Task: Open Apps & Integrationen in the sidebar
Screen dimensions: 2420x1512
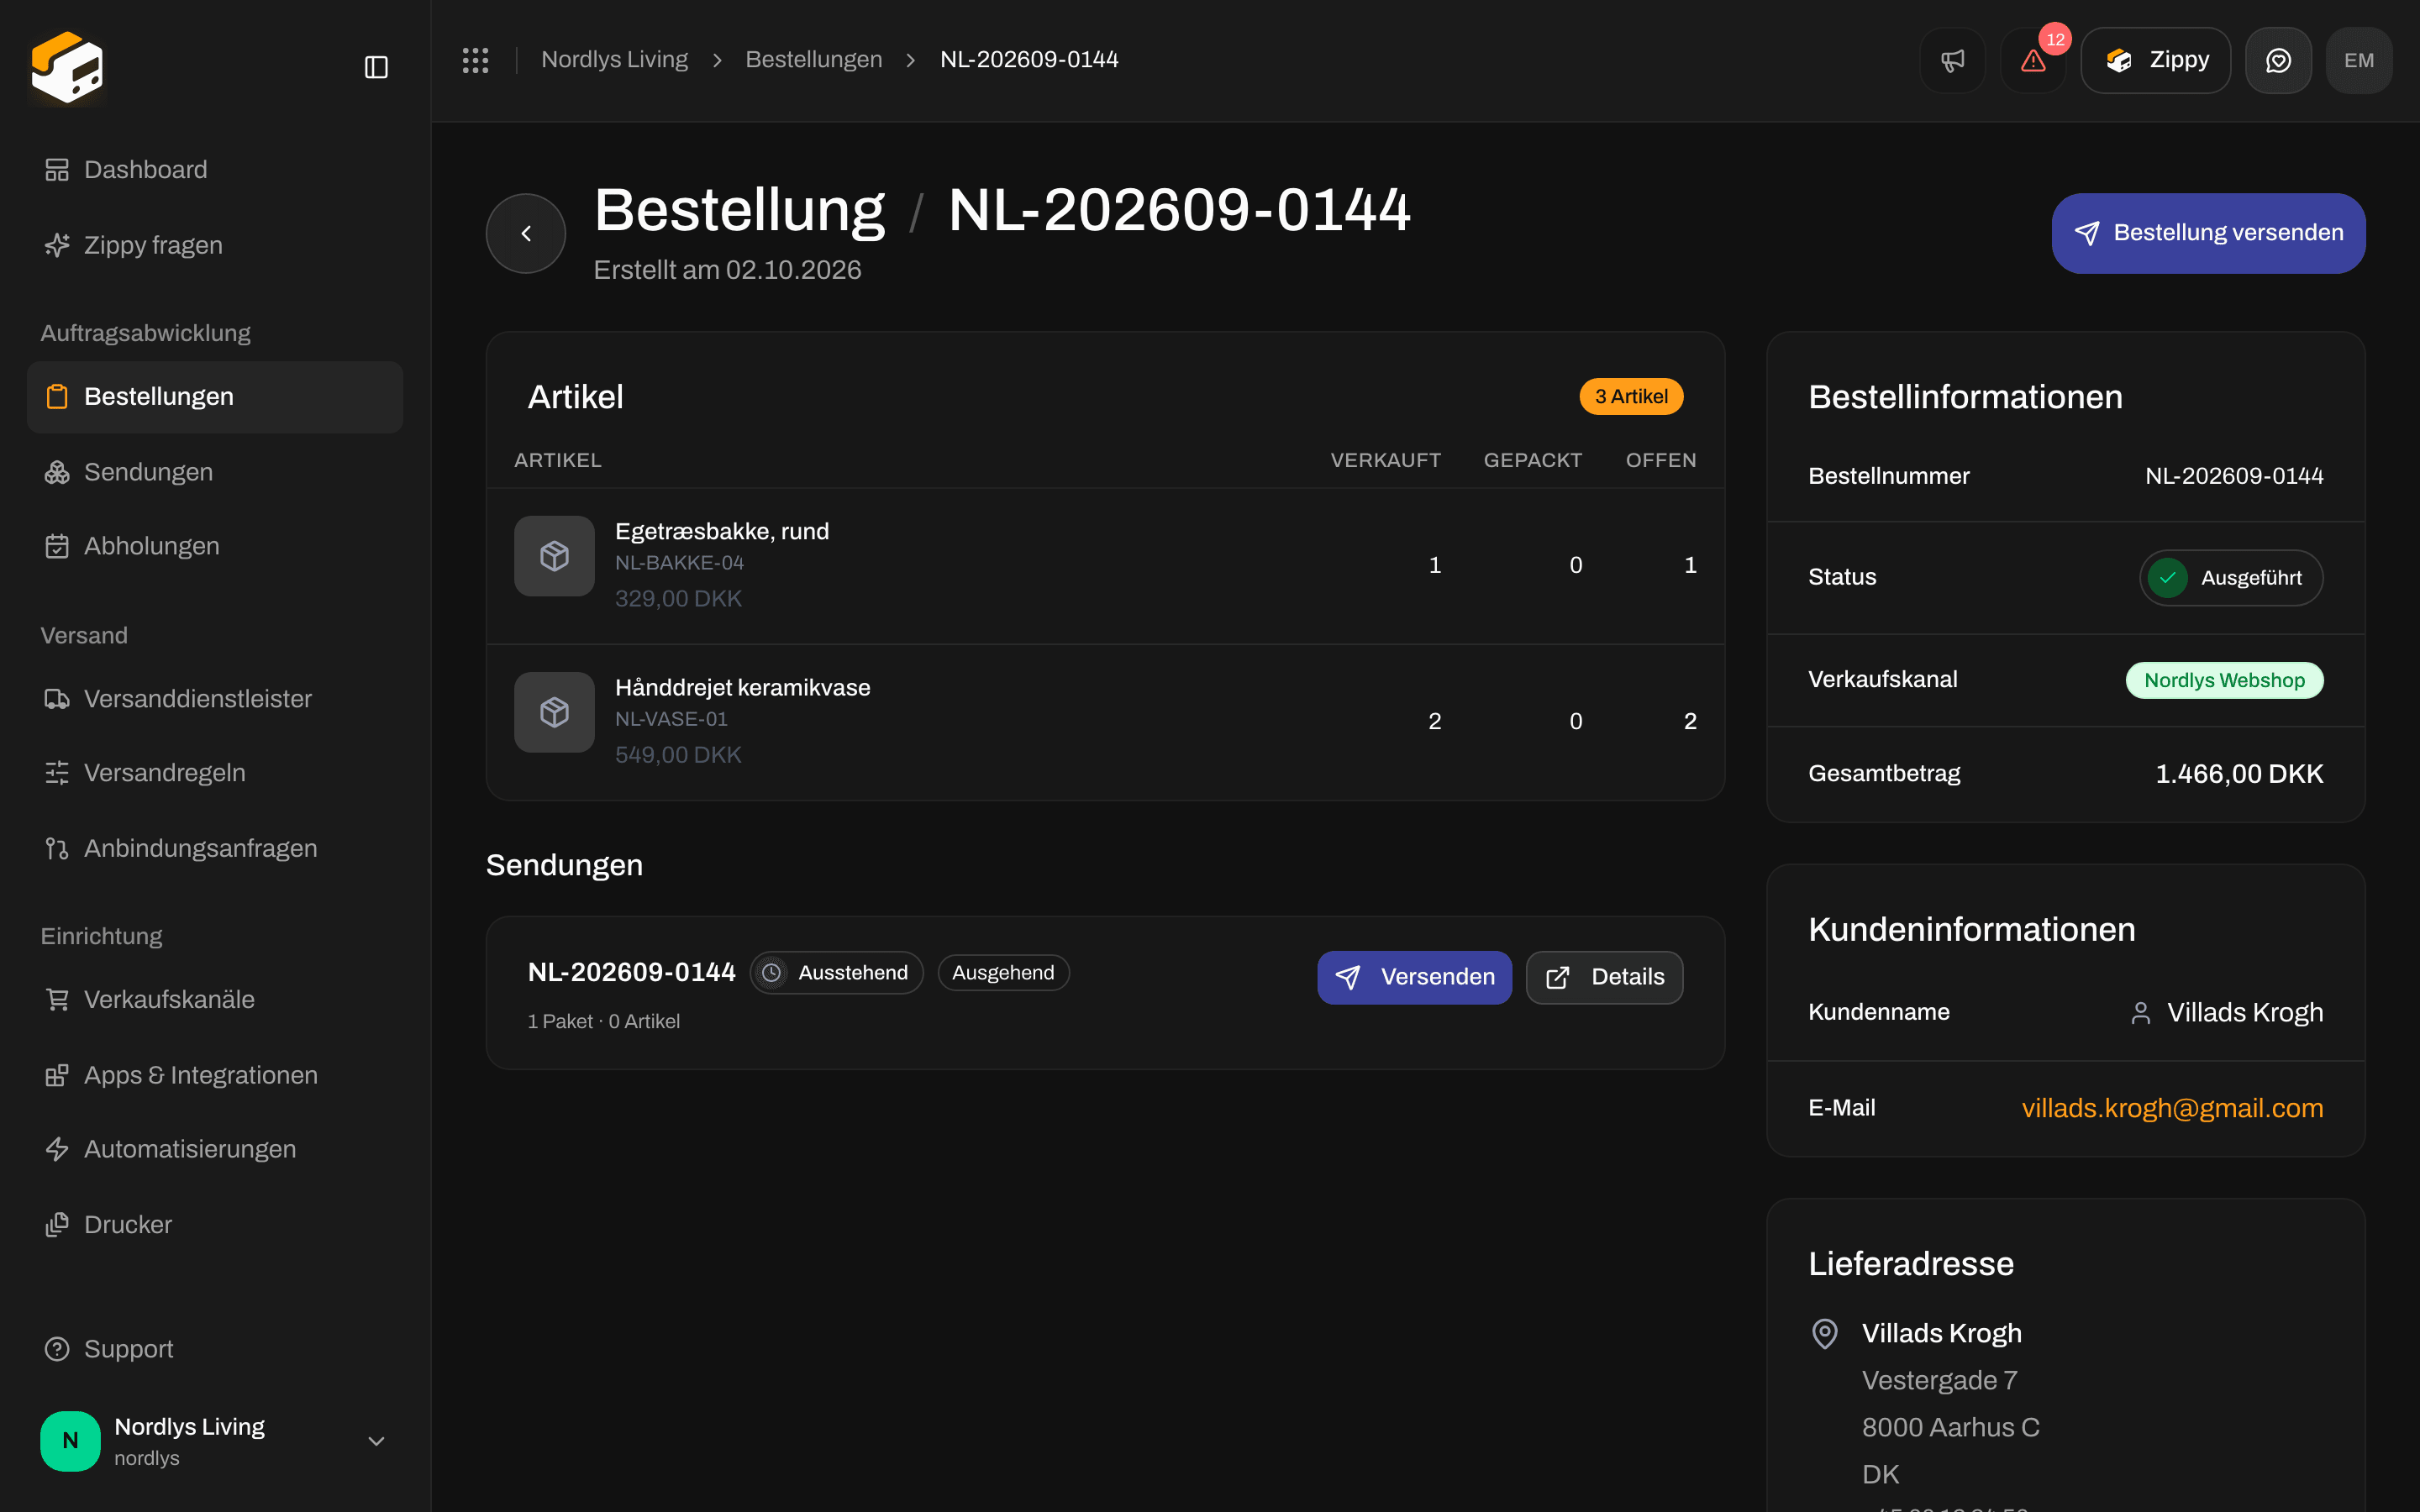Action: (215, 1075)
